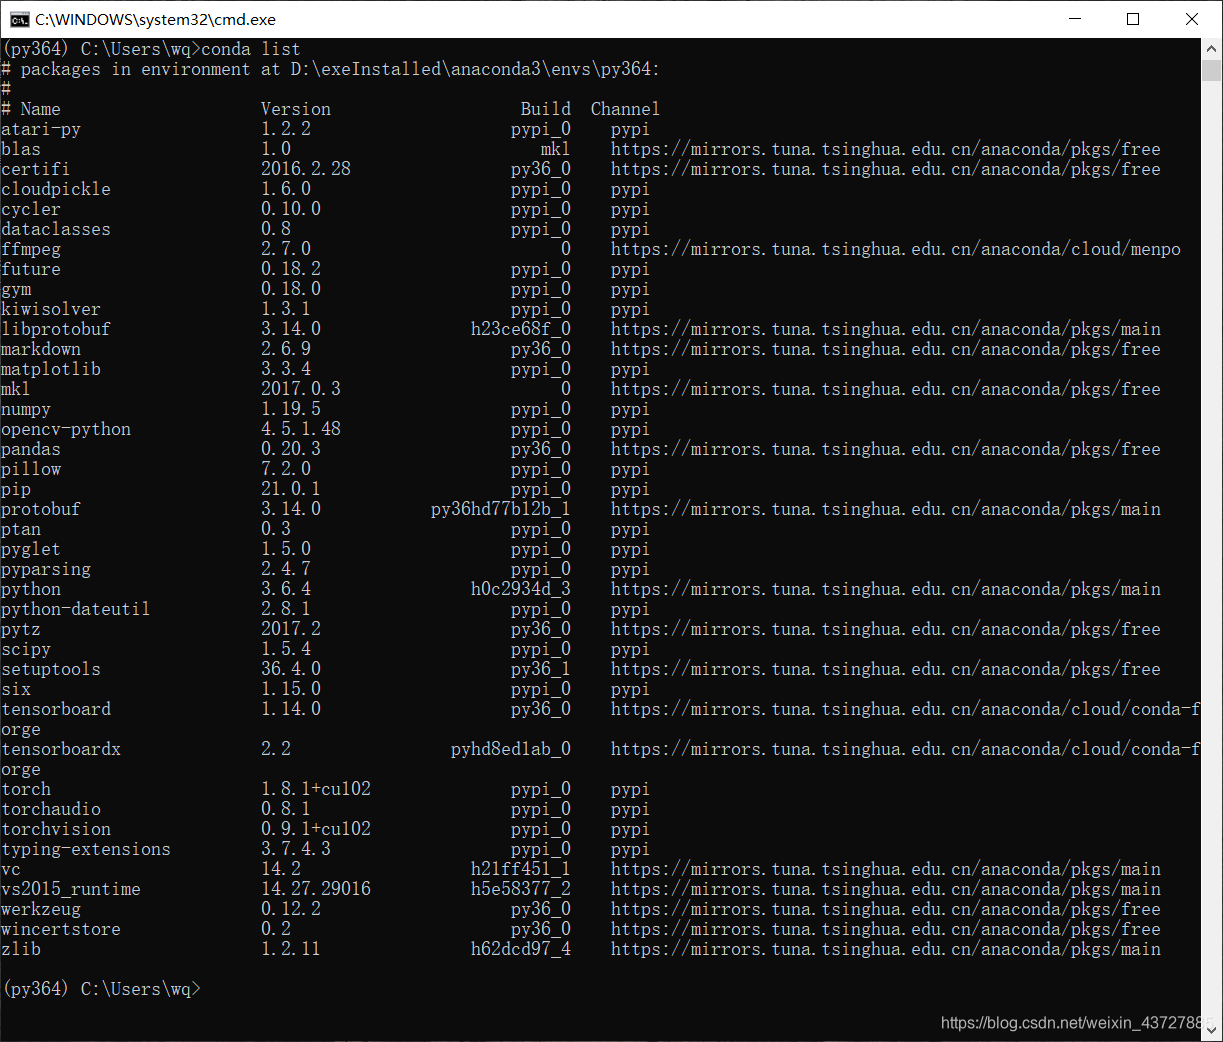Select the package name 'vs2015_runtime'
This screenshot has width=1223, height=1042.
(71, 889)
